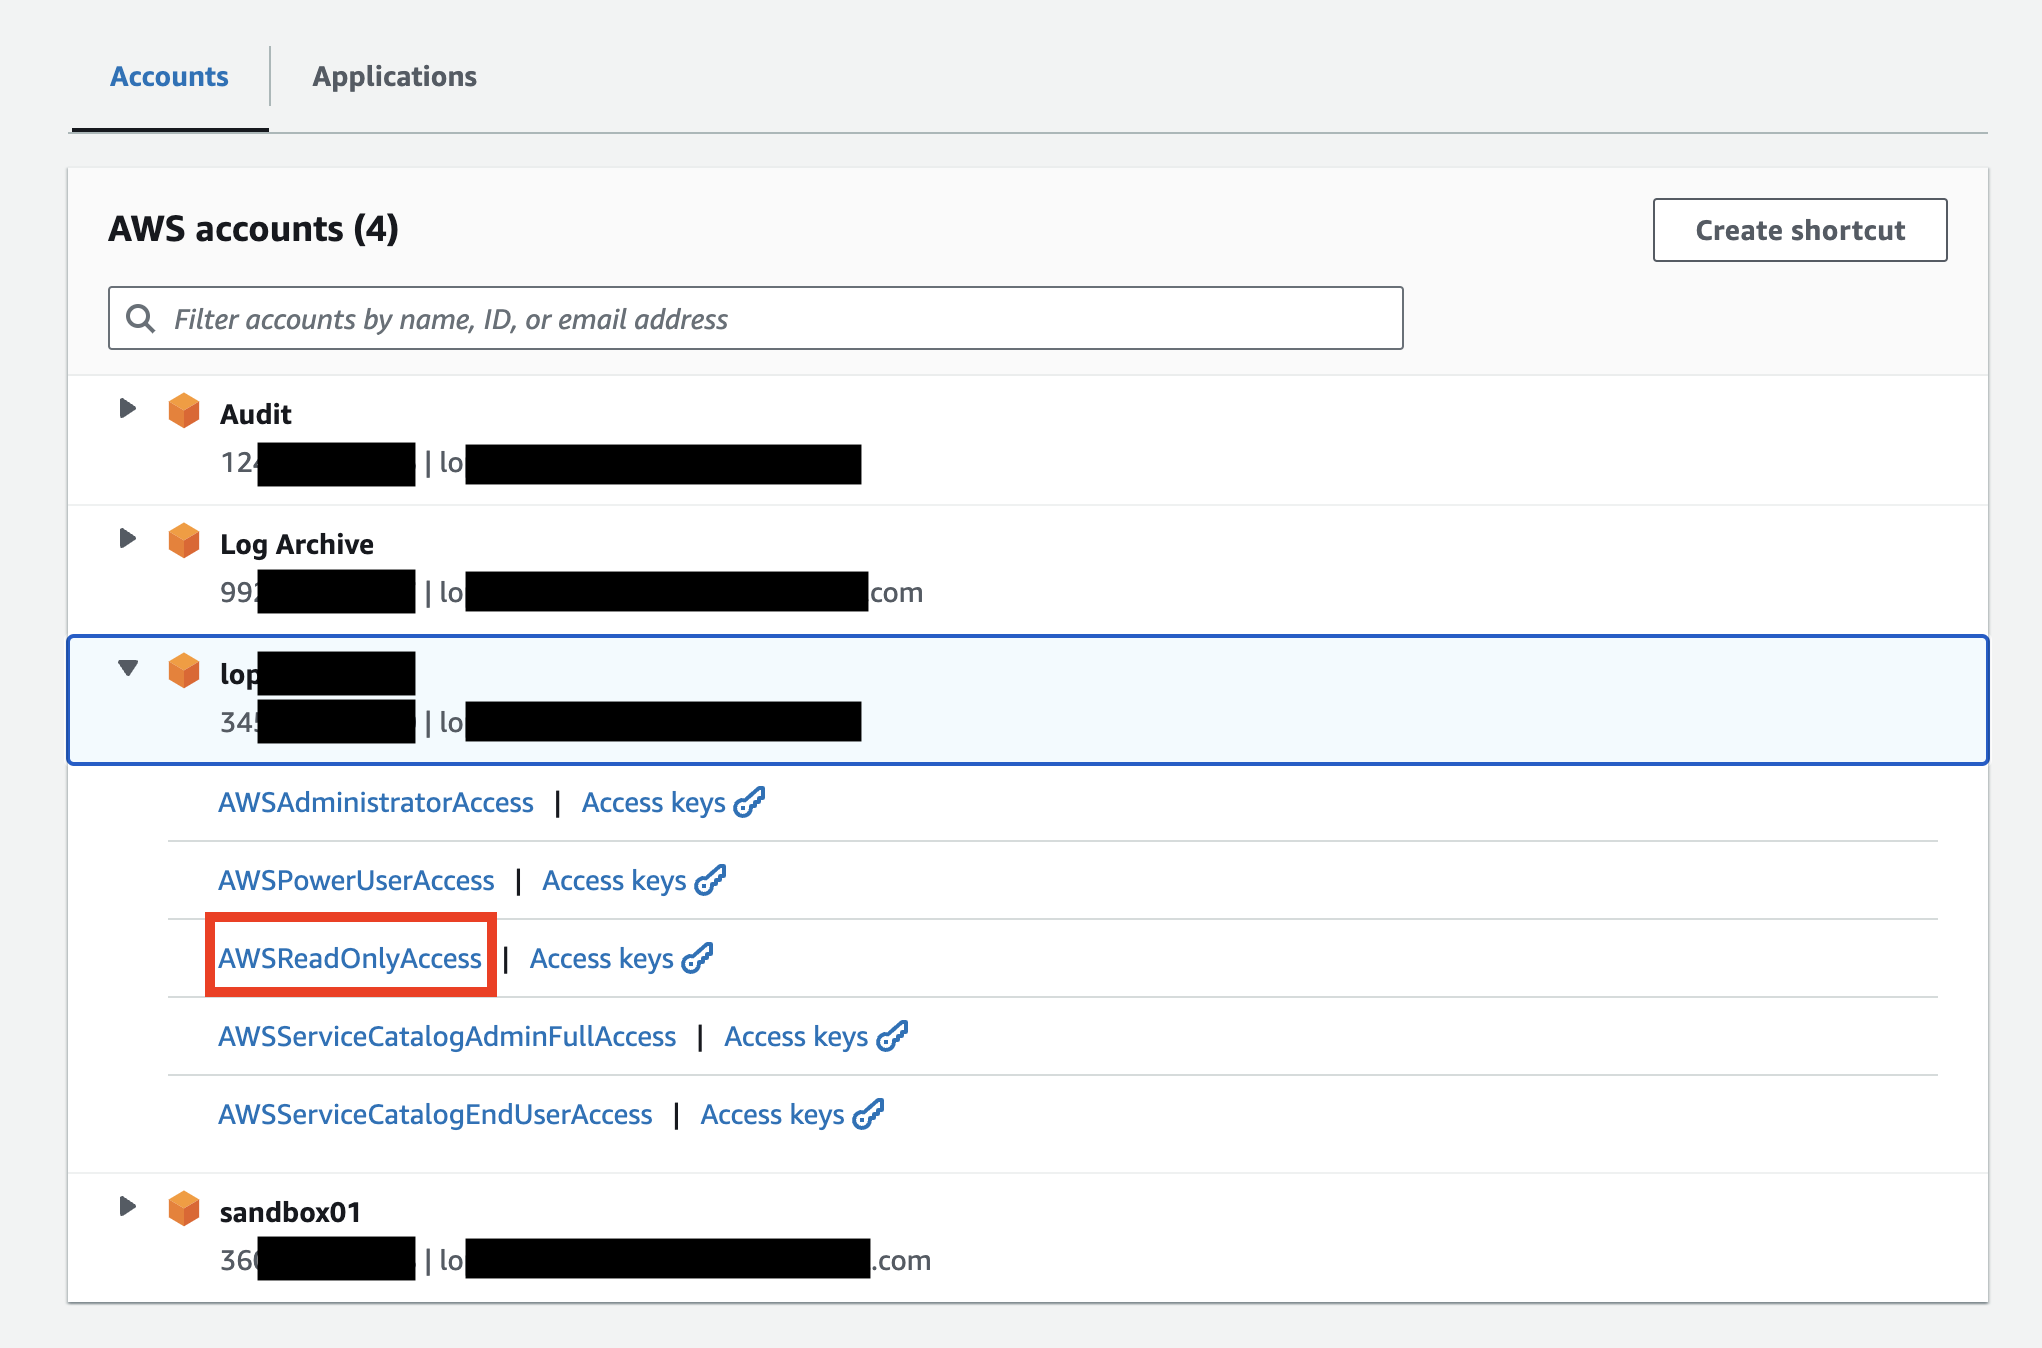Click the Audit account cube icon
Image resolution: width=2042 pixels, height=1348 pixels.
184,411
